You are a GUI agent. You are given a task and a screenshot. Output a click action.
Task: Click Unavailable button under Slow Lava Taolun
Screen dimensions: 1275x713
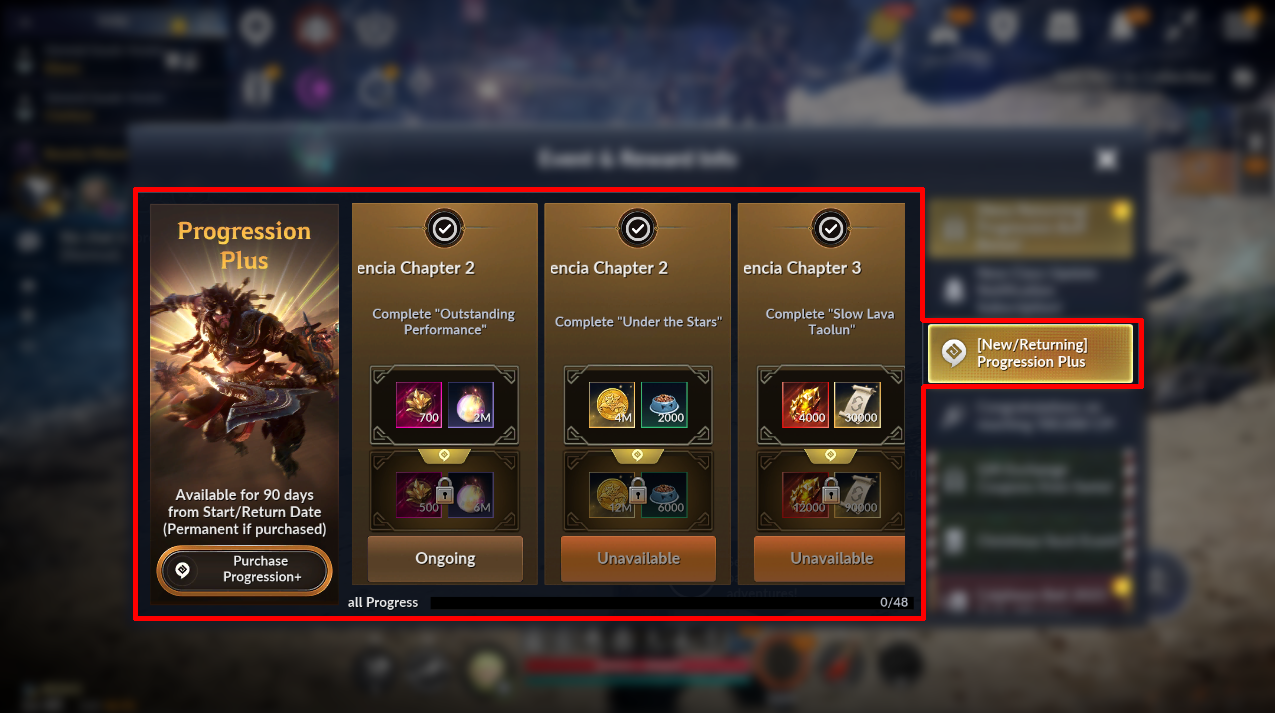829,558
